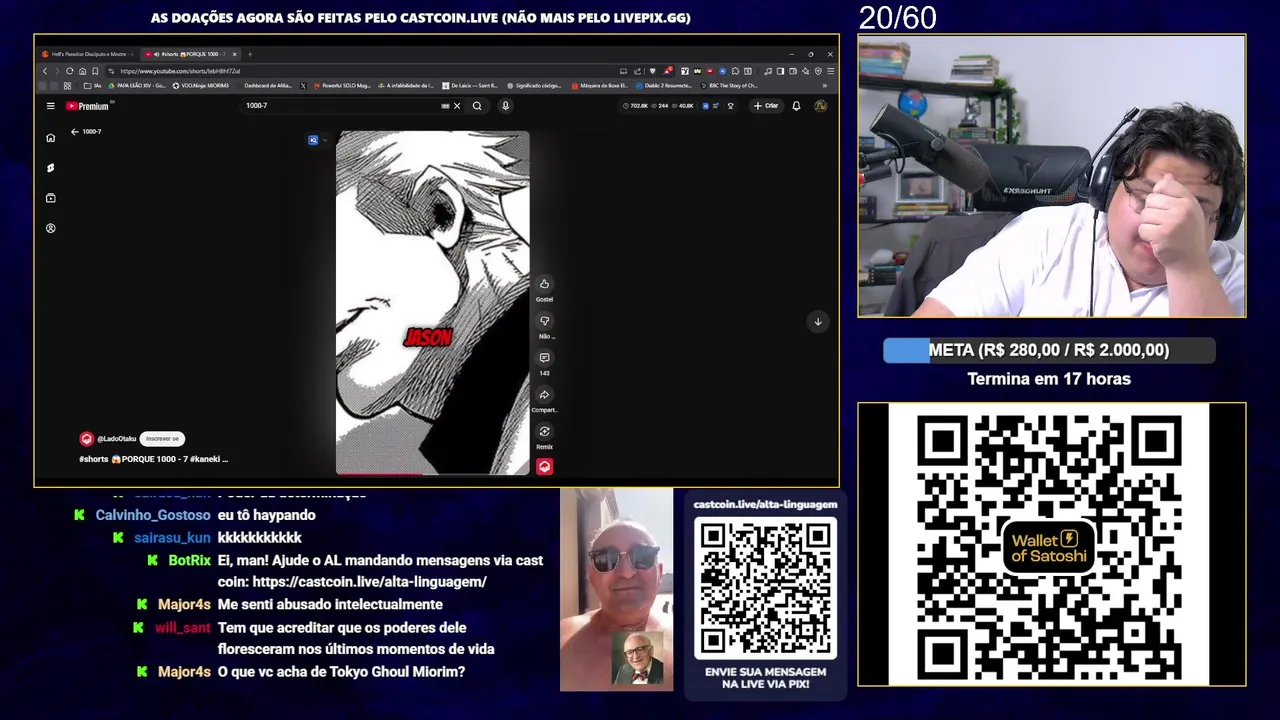The height and width of the screenshot is (720, 1280).
Task: Subscribe with the Inscrever-se button
Action: click(162, 439)
